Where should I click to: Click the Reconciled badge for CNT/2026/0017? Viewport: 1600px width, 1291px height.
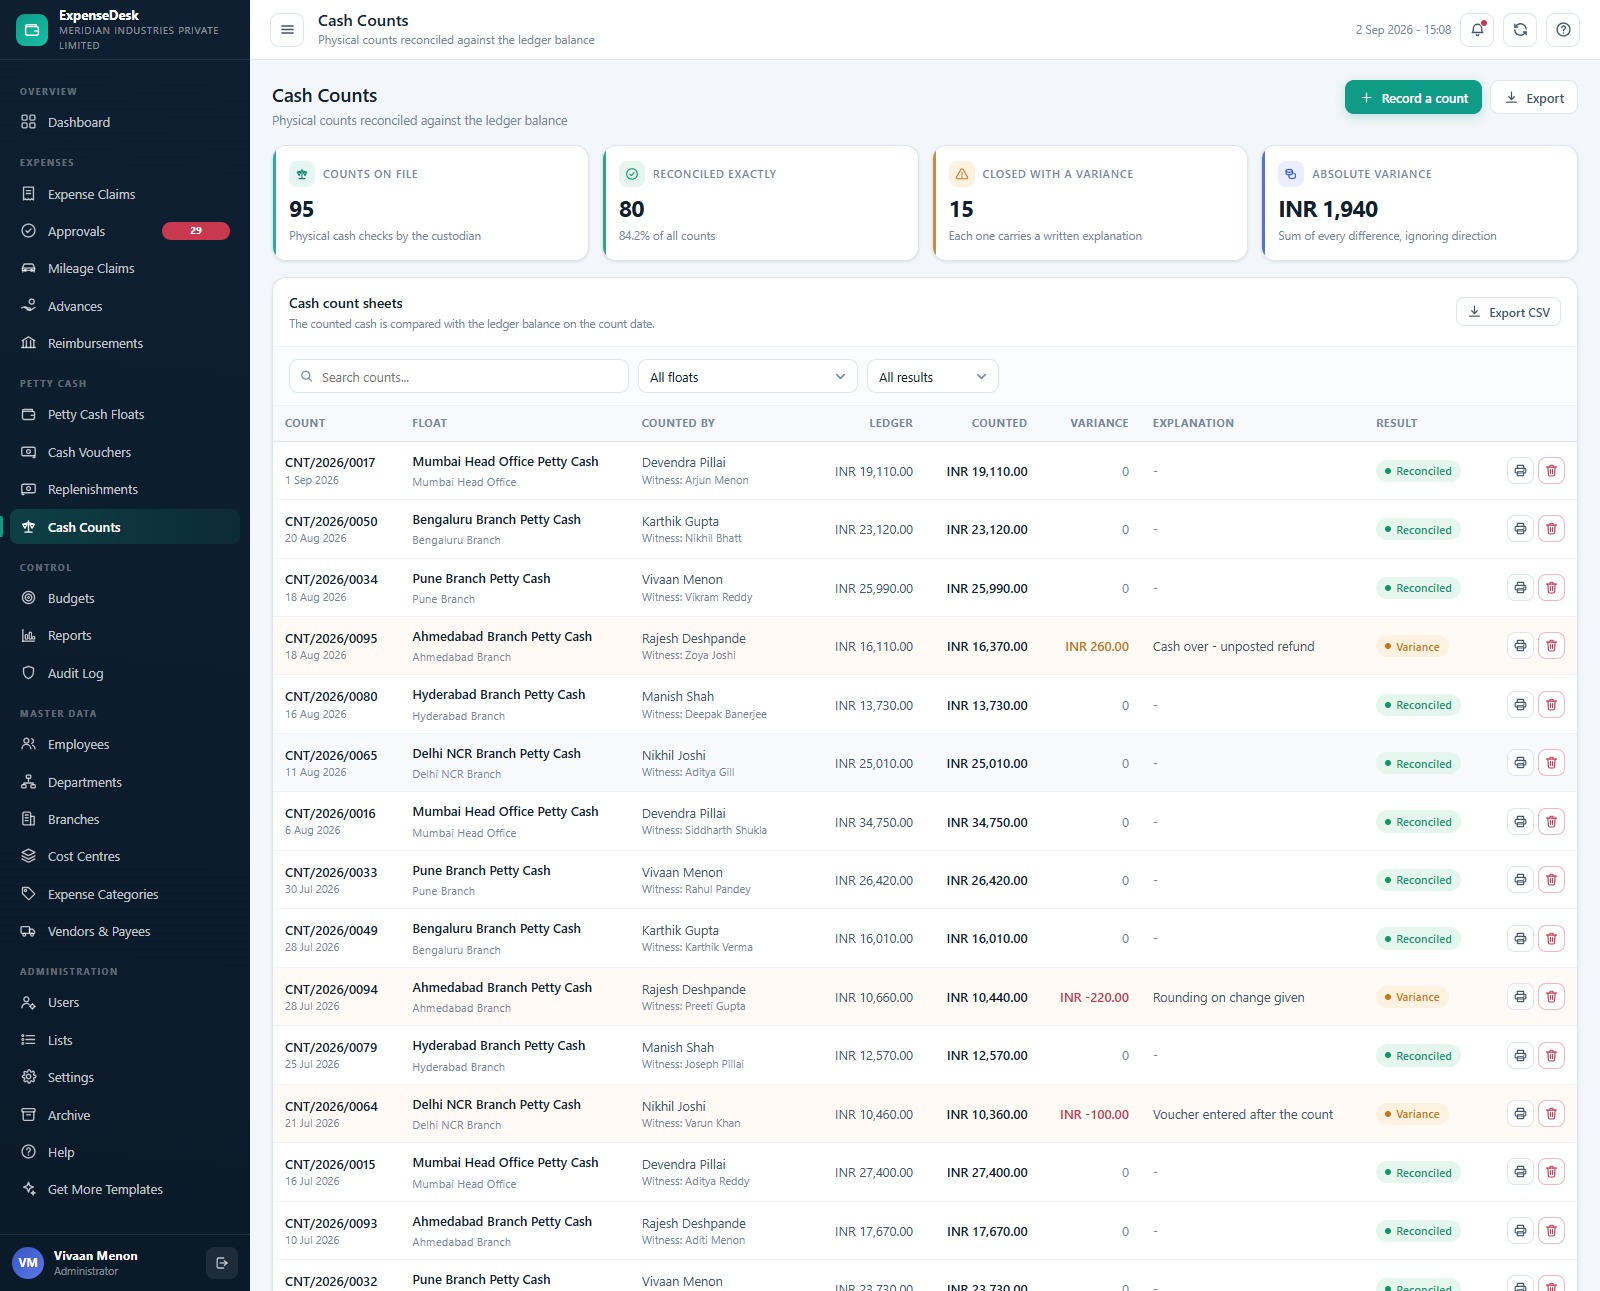(x=1418, y=471)
